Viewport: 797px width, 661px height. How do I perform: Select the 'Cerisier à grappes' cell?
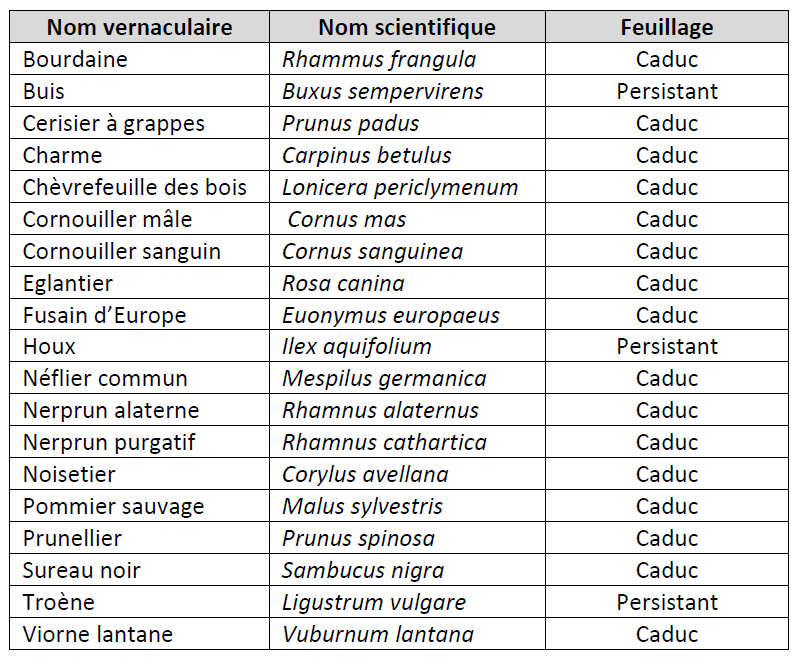(114, 124)
